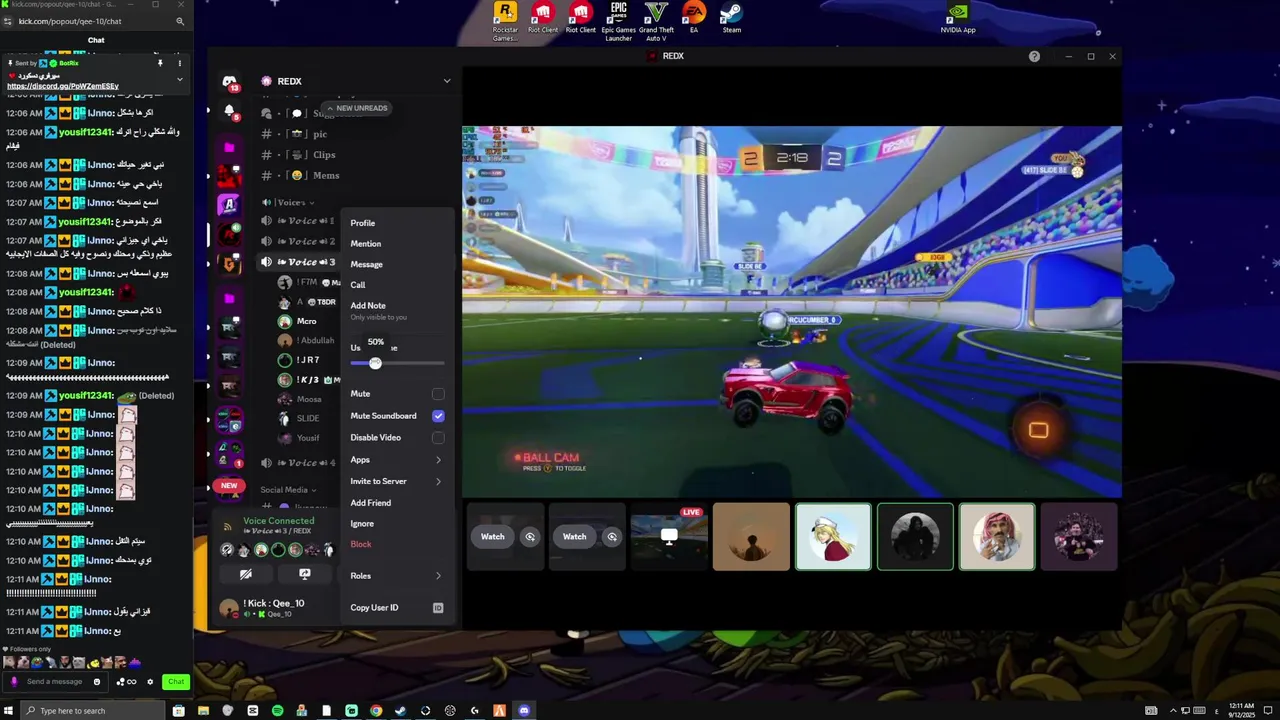Open File Explorer from the taskbar
Screen dimensions: 1280x720
[203, 711]
